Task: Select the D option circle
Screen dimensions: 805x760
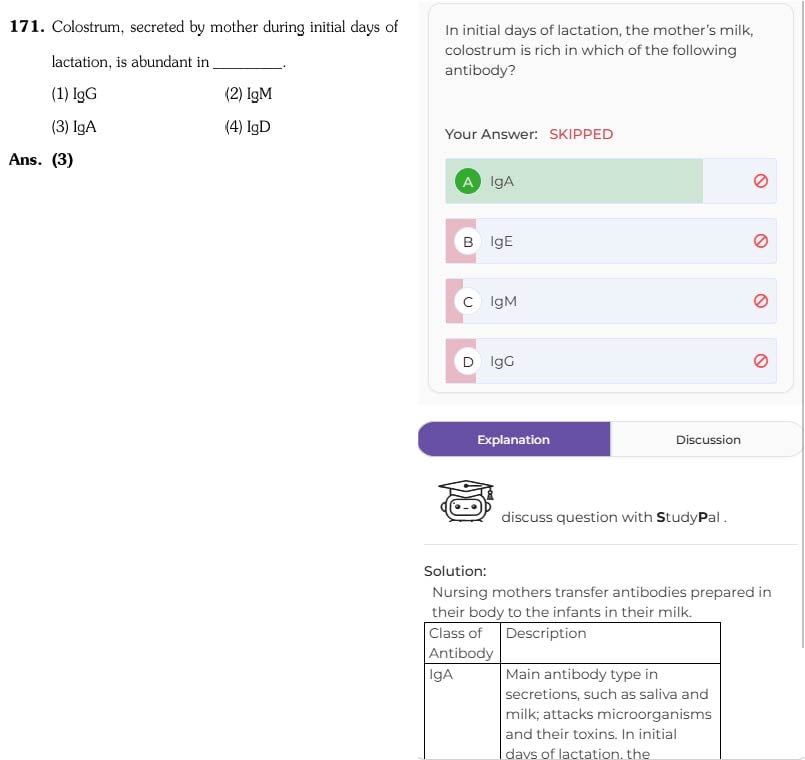Action: pyautogui.click(x=468, y=362)
